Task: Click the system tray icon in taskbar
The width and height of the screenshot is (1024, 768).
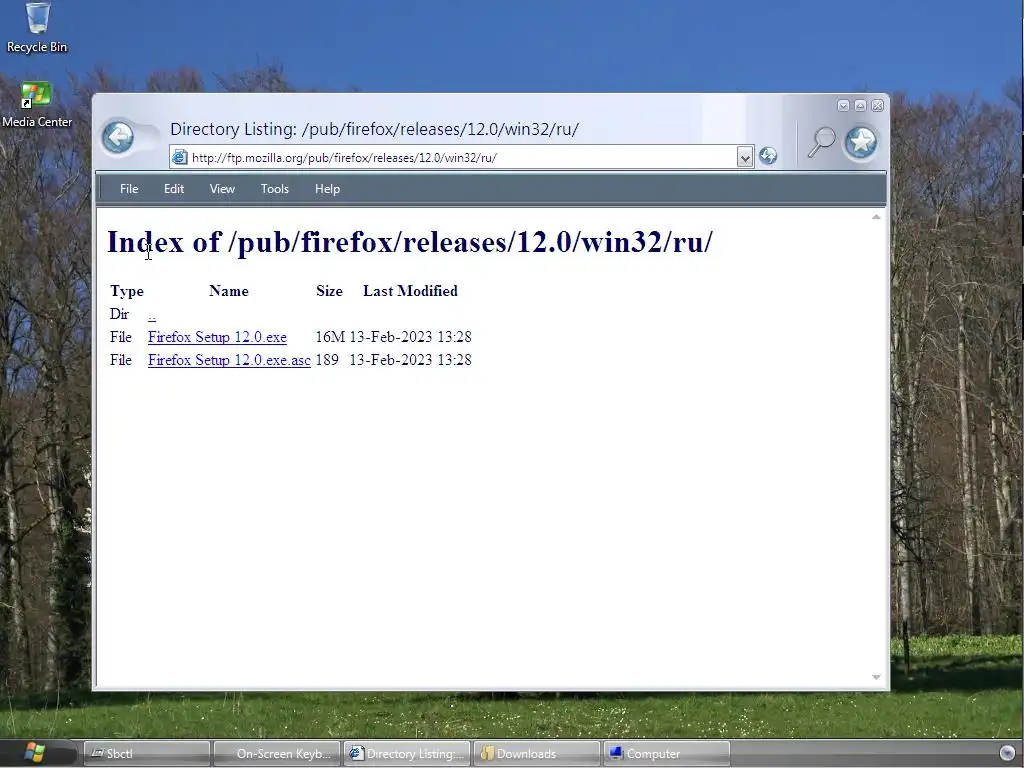Action: tap(1007, 753)
